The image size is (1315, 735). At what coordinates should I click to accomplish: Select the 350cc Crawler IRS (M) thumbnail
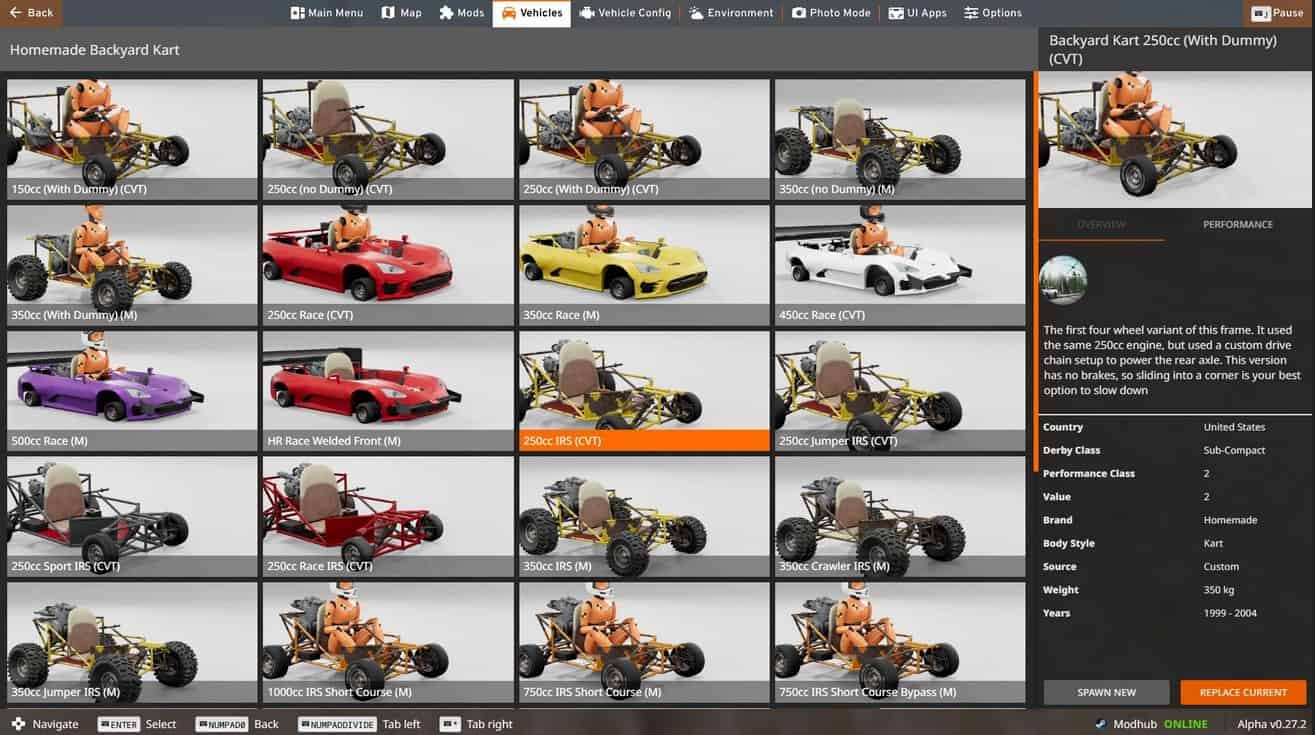tap(899, 515)
